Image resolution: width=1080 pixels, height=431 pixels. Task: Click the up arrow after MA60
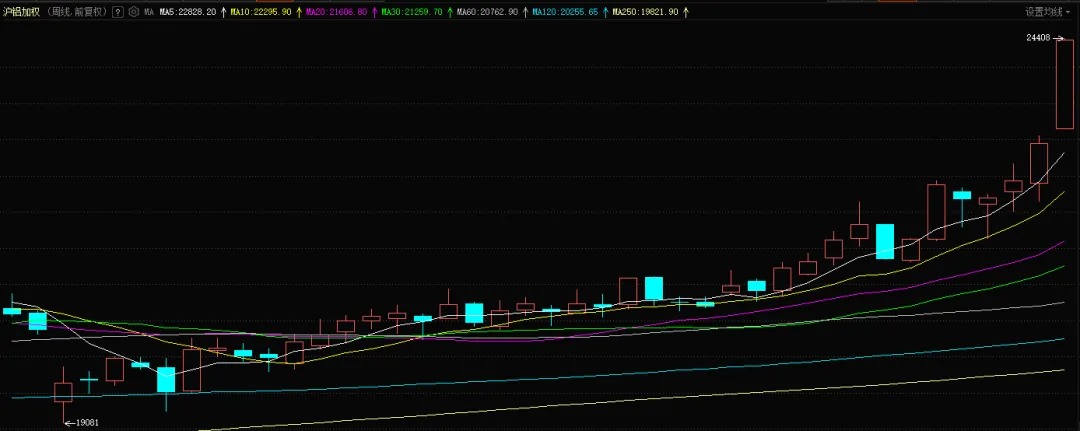(526, 12)
